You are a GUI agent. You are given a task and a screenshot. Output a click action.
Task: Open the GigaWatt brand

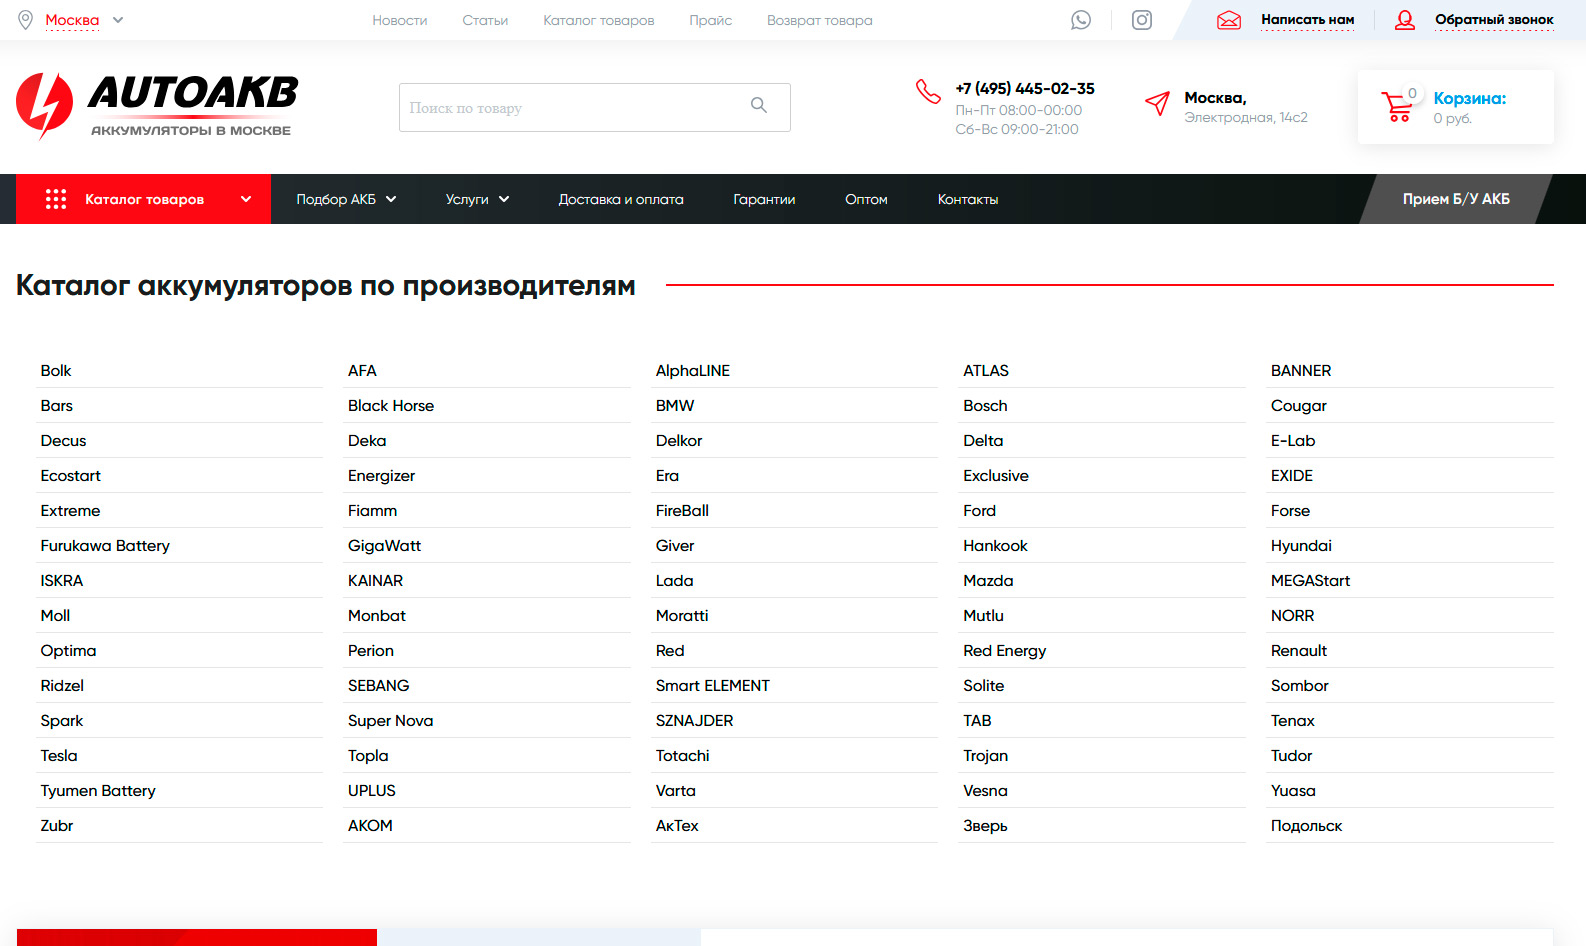(x=385, y=545)
